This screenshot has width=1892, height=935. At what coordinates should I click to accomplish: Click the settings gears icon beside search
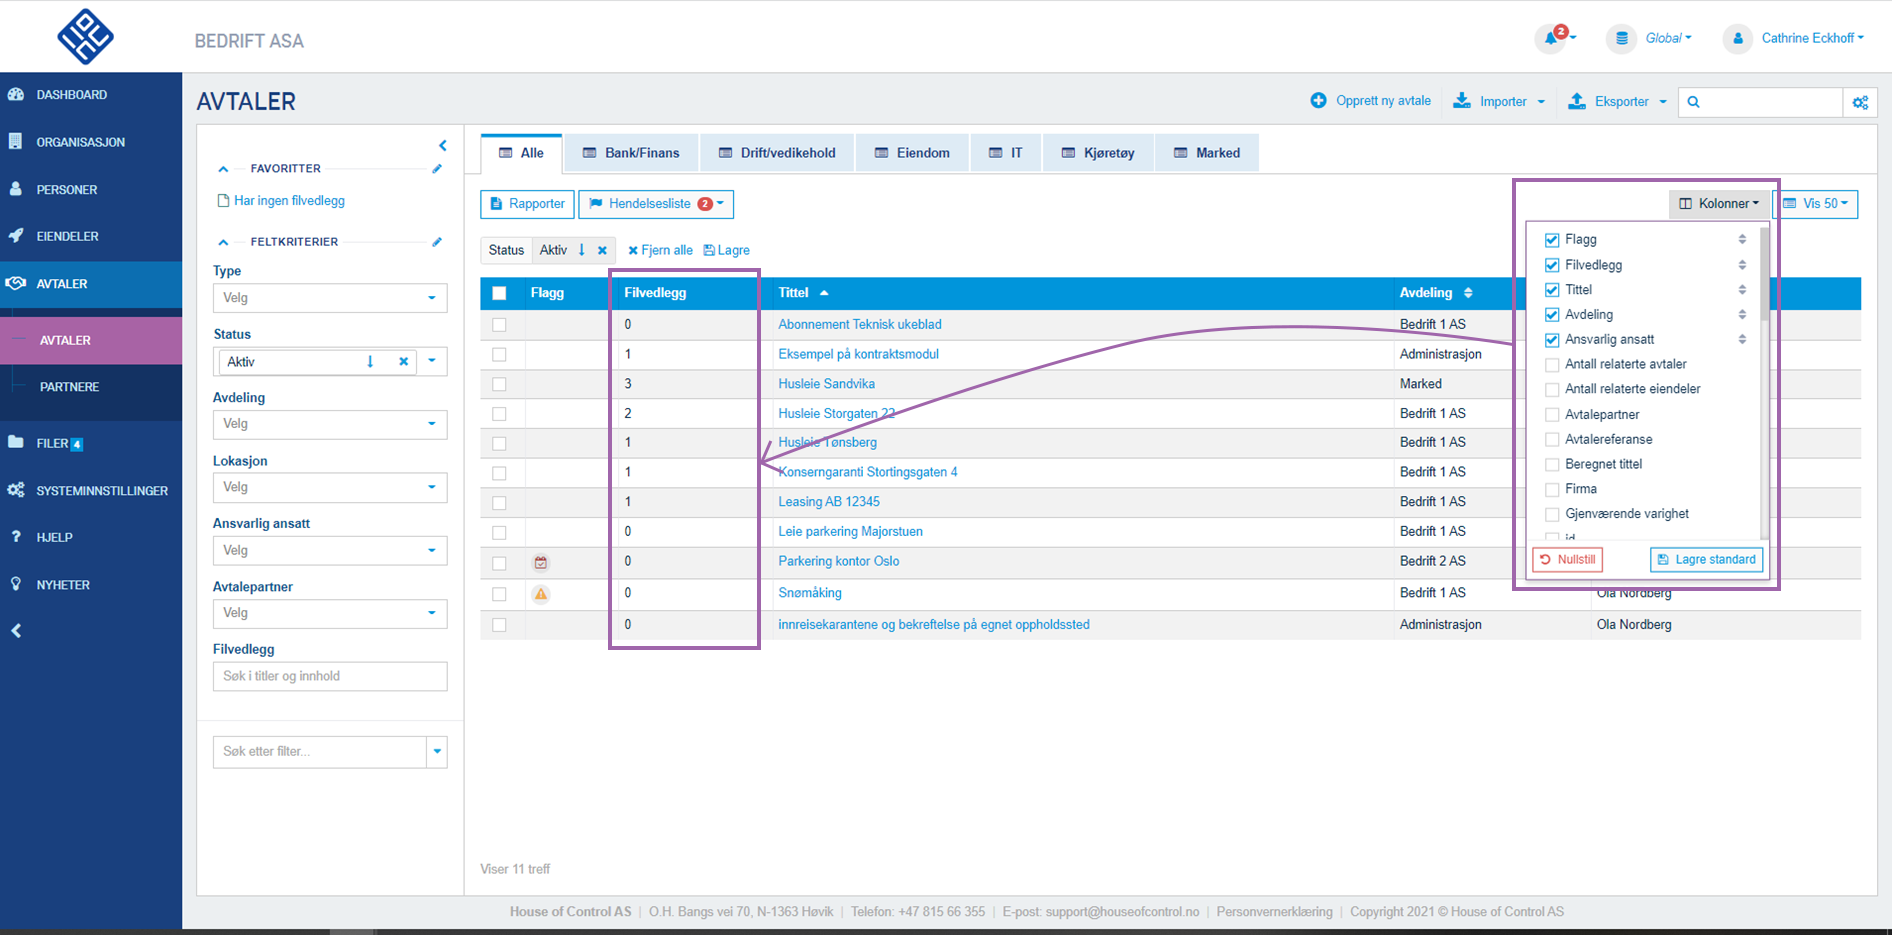1860,102
